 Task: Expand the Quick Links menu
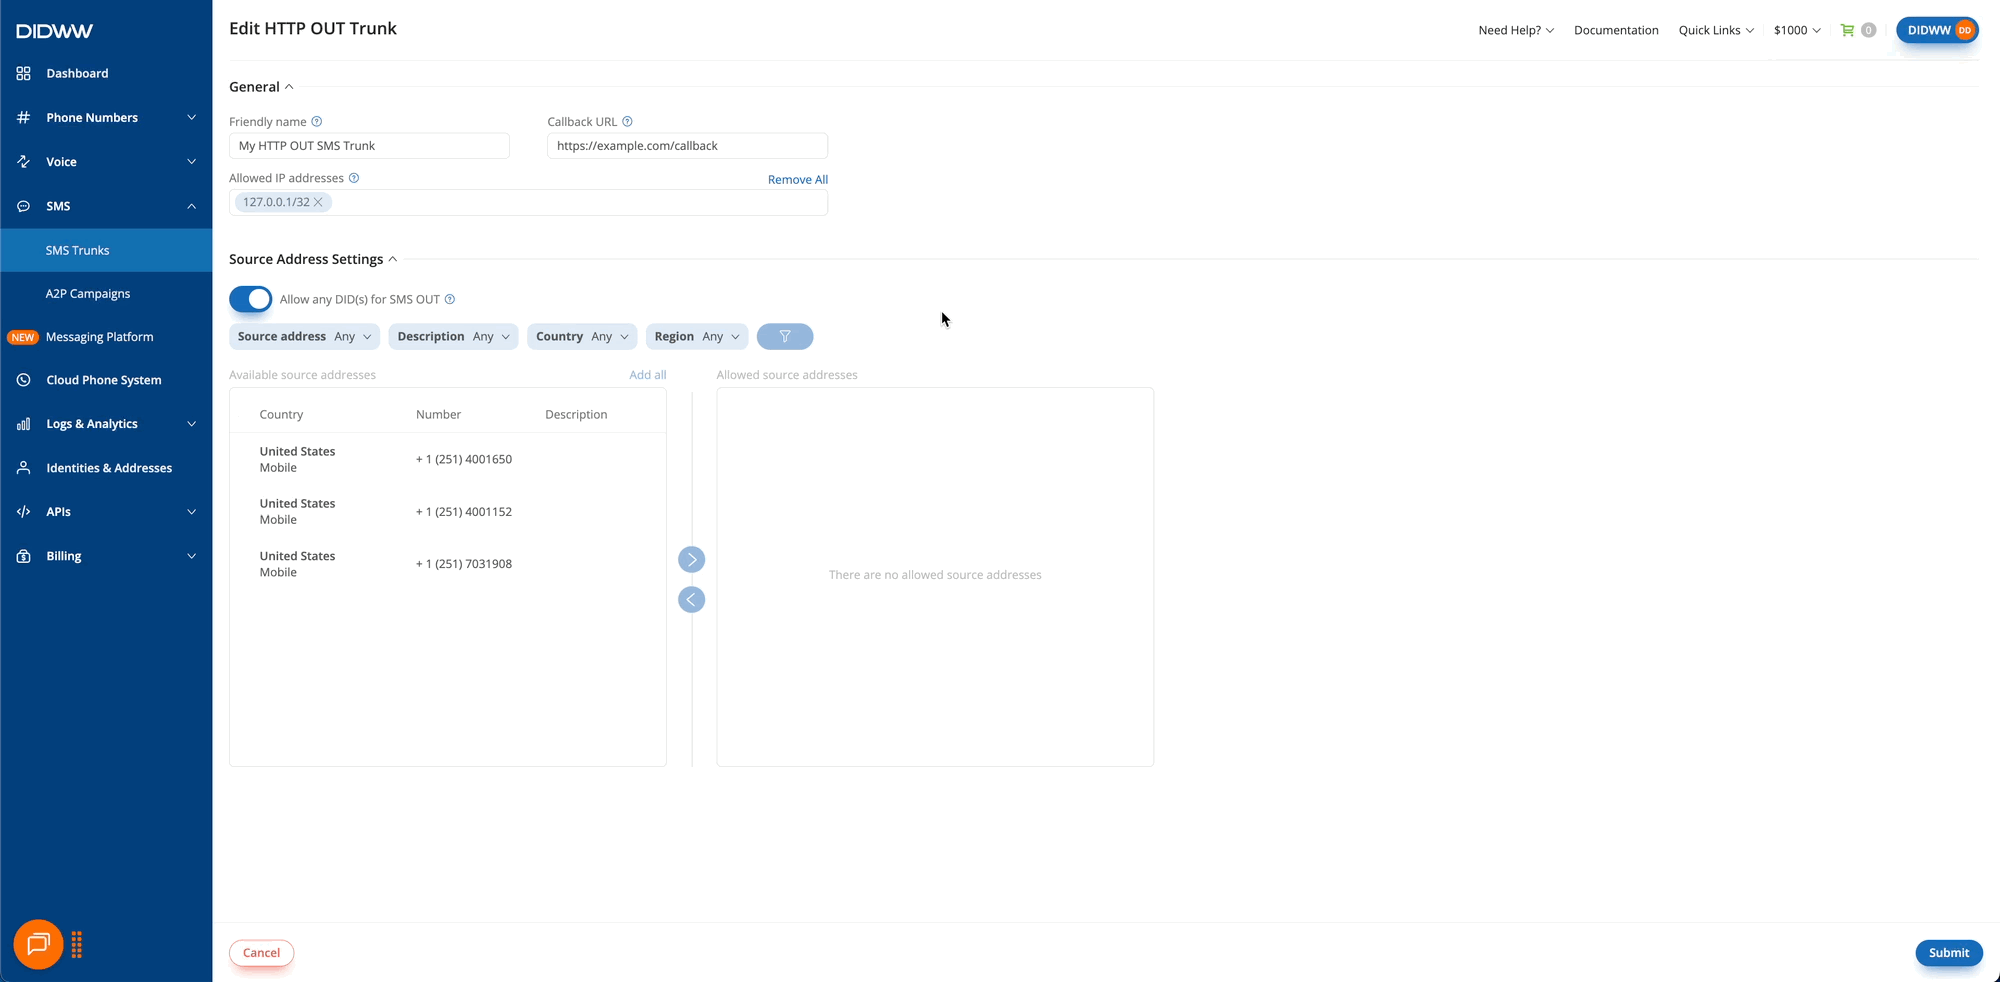coord(1716,30)
